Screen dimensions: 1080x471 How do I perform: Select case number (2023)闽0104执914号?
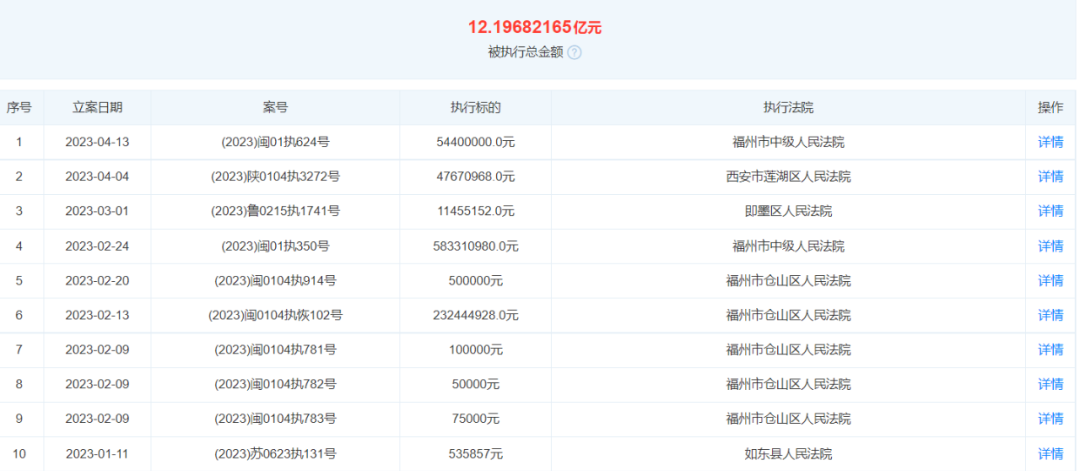click(275, 281)
